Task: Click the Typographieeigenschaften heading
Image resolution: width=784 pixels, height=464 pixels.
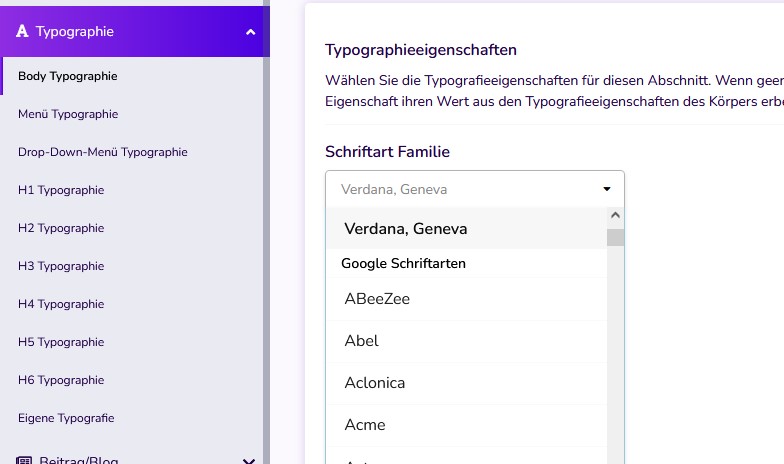Action: (x=420, y=50)
